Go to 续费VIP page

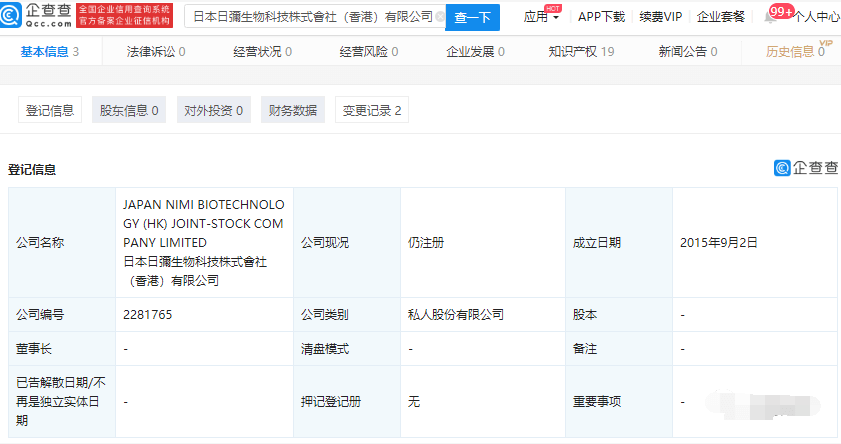coord(660,17)
